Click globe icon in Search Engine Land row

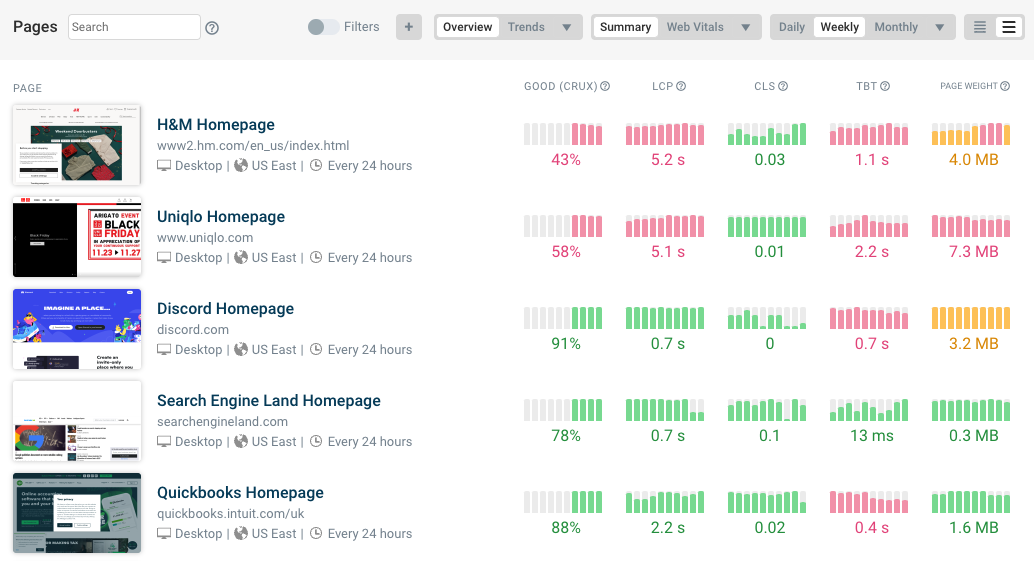(x=241, y=441)
